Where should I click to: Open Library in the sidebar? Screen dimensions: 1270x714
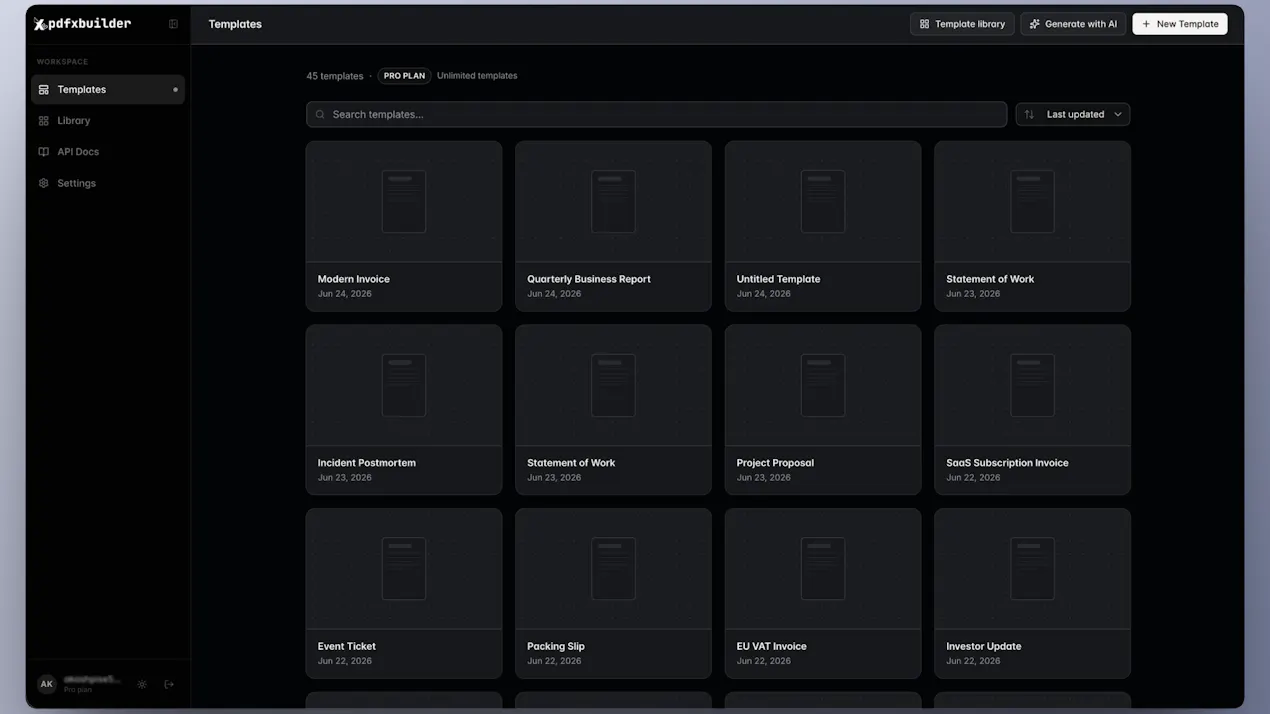click(x=108, y=120)
